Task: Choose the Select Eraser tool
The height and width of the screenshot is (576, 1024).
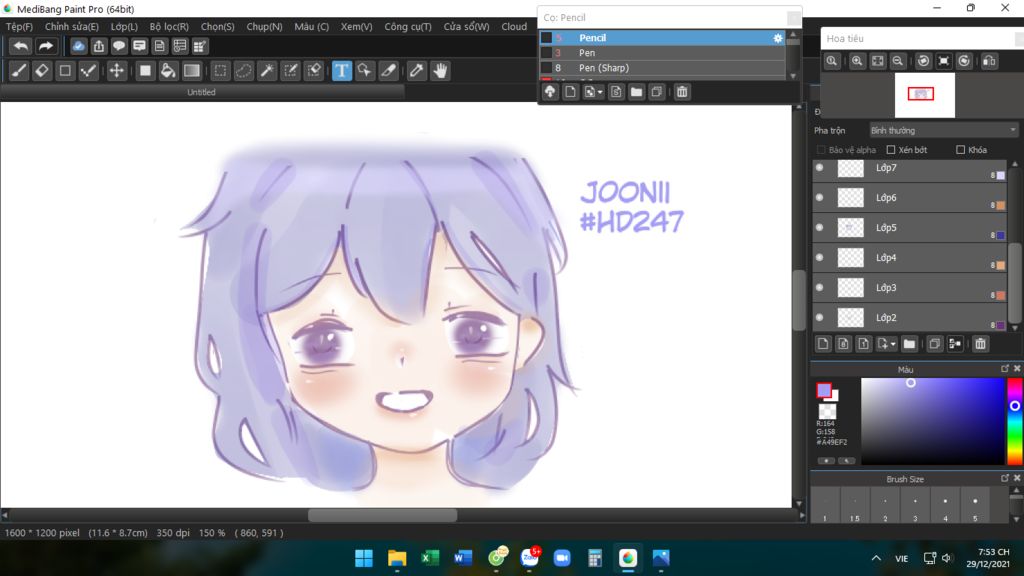Action: click(314, 71)
